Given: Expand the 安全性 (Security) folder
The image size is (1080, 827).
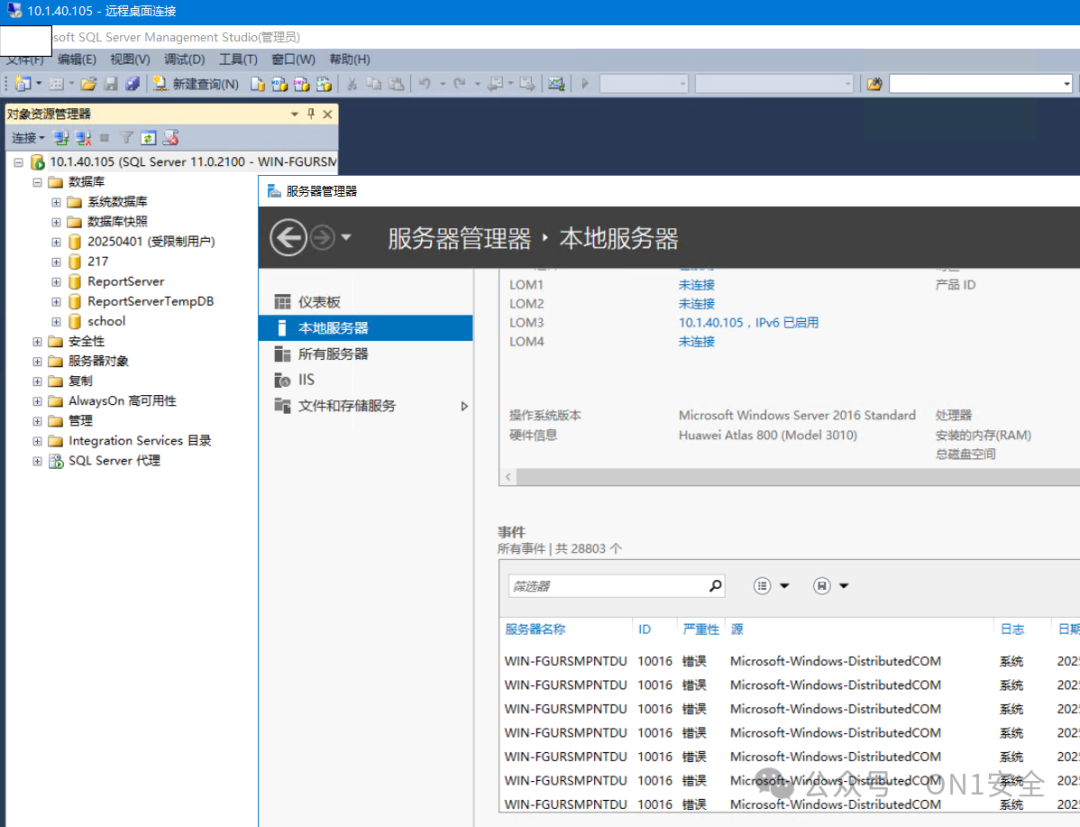Looking at the screenshot, I should (35, 341).
